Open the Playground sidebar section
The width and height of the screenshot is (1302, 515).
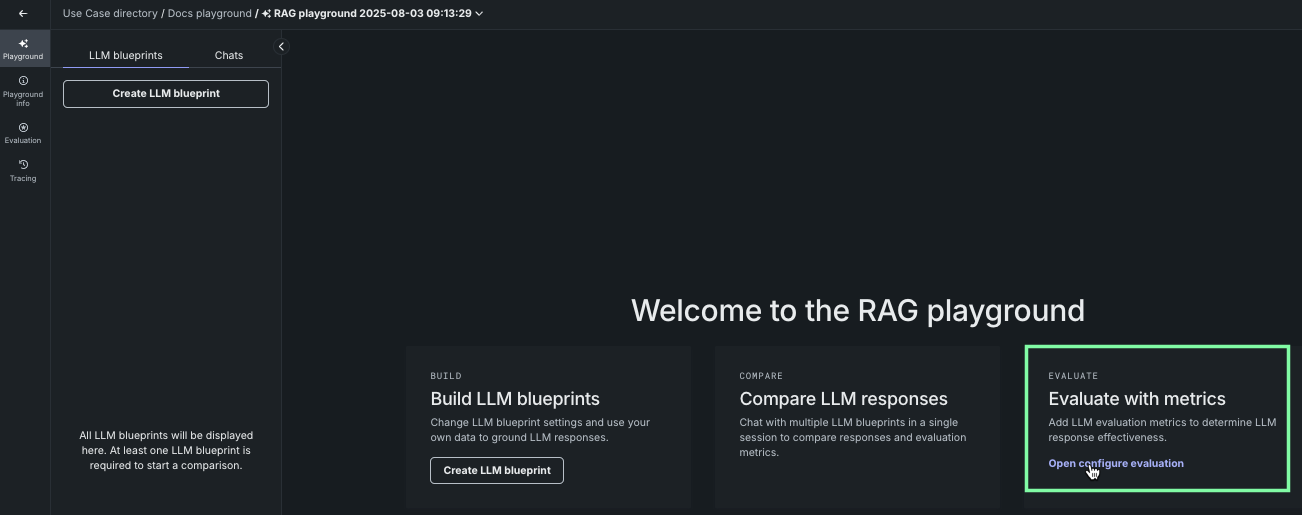(23, 49)
